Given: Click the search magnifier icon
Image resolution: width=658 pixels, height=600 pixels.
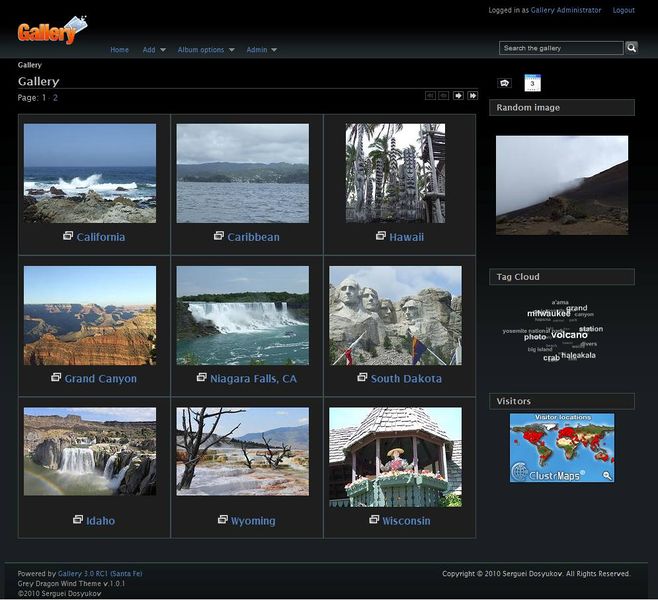Looking at the screenshot, I should [x=632, y=48].
